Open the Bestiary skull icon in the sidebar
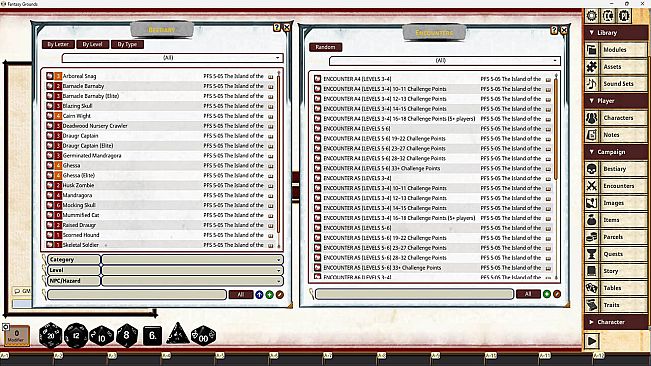This screenshot has height=366, width=651. click(592, 169)
